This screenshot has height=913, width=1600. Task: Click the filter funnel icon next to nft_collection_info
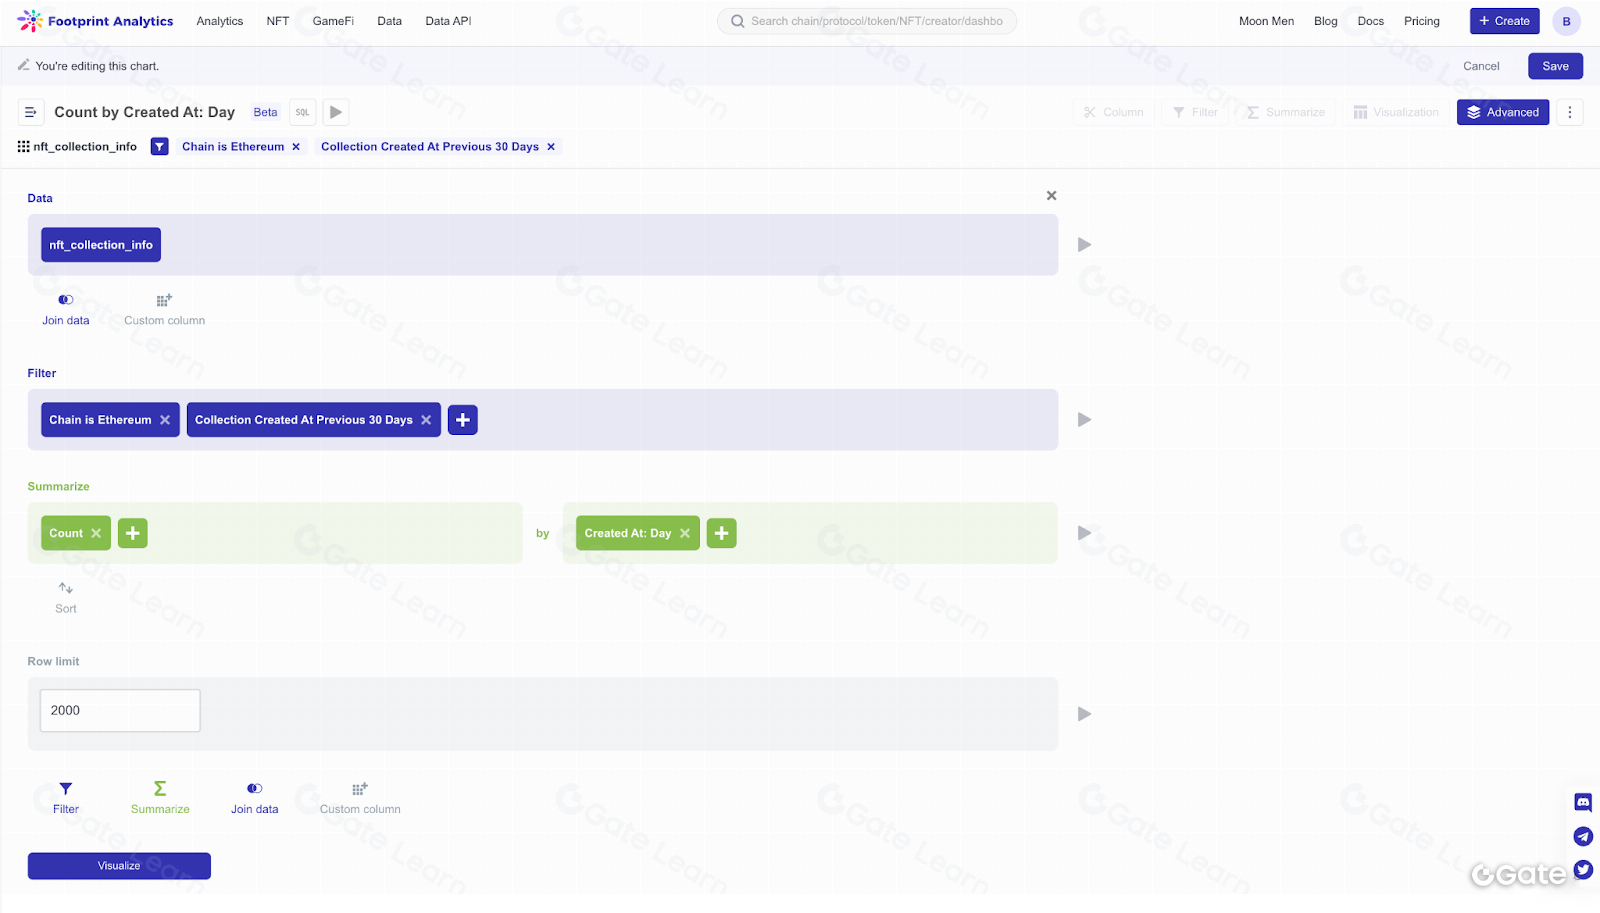[x=159, y=147]
